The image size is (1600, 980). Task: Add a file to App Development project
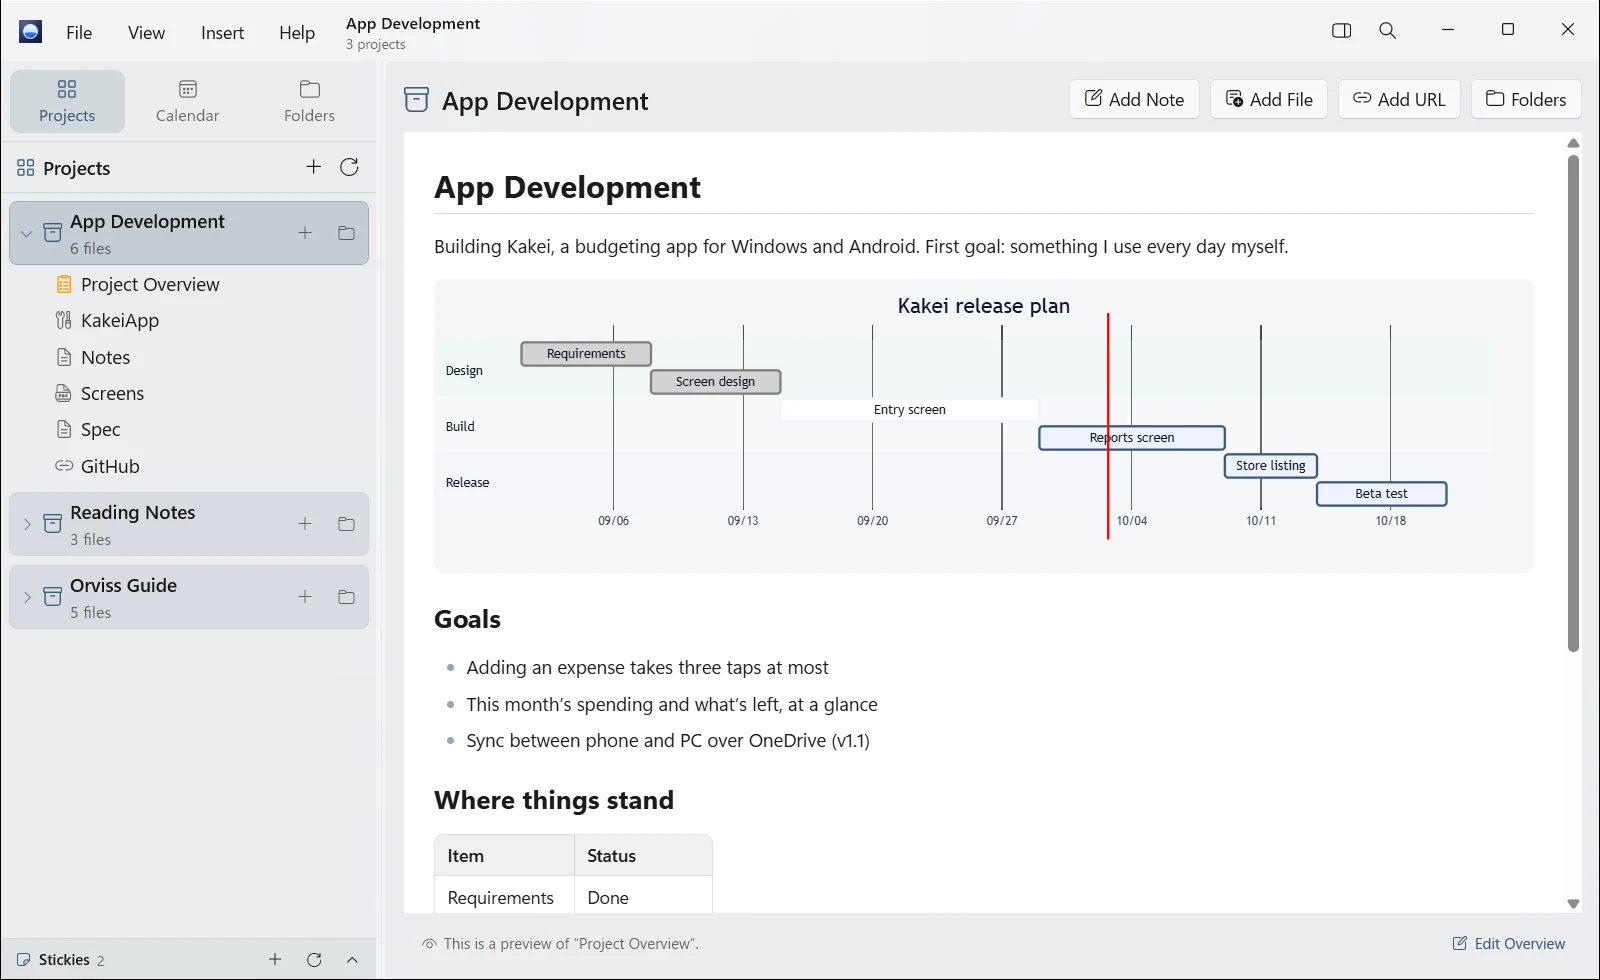click(x=305, y=233)
